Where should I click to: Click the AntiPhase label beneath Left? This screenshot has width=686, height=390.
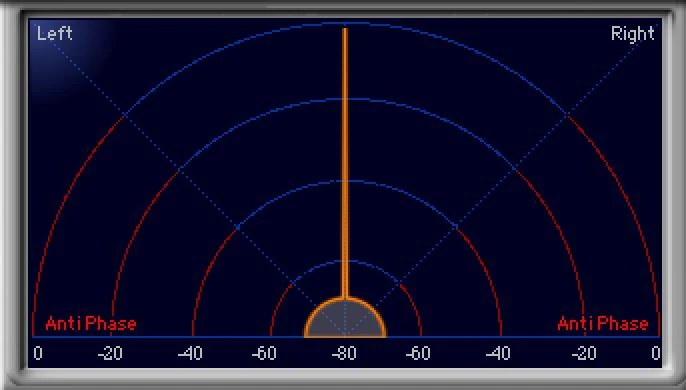pos(91,324)
